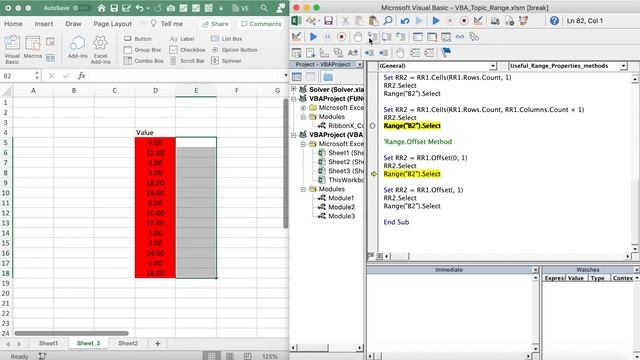This screenshot has width=640, height=360.
Task: Collapse the VBAProject (FUN) tree node
Action: pyautogui.click(x=293, y=98)
